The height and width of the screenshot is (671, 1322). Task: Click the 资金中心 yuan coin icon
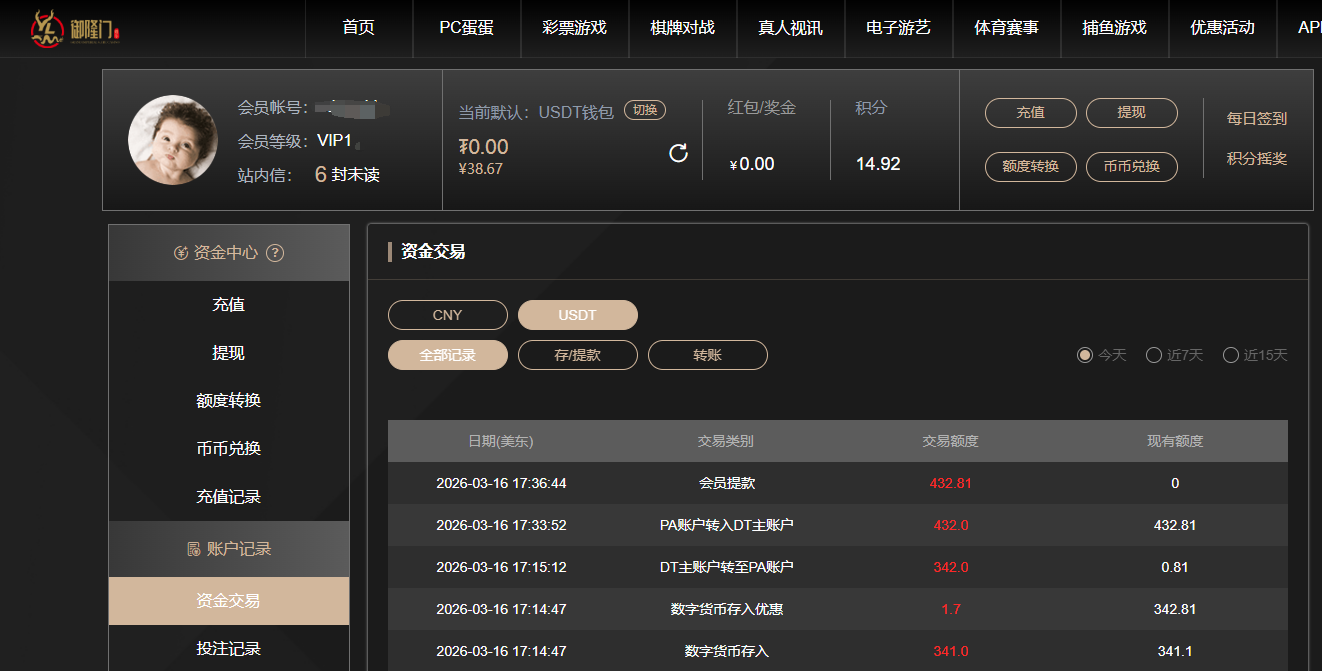point(181,253)
